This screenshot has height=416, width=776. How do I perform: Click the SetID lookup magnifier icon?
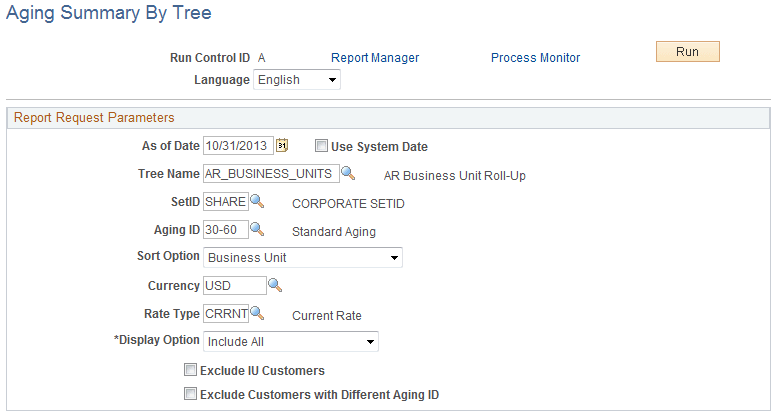pyautogui.click(x=257, y=202)
